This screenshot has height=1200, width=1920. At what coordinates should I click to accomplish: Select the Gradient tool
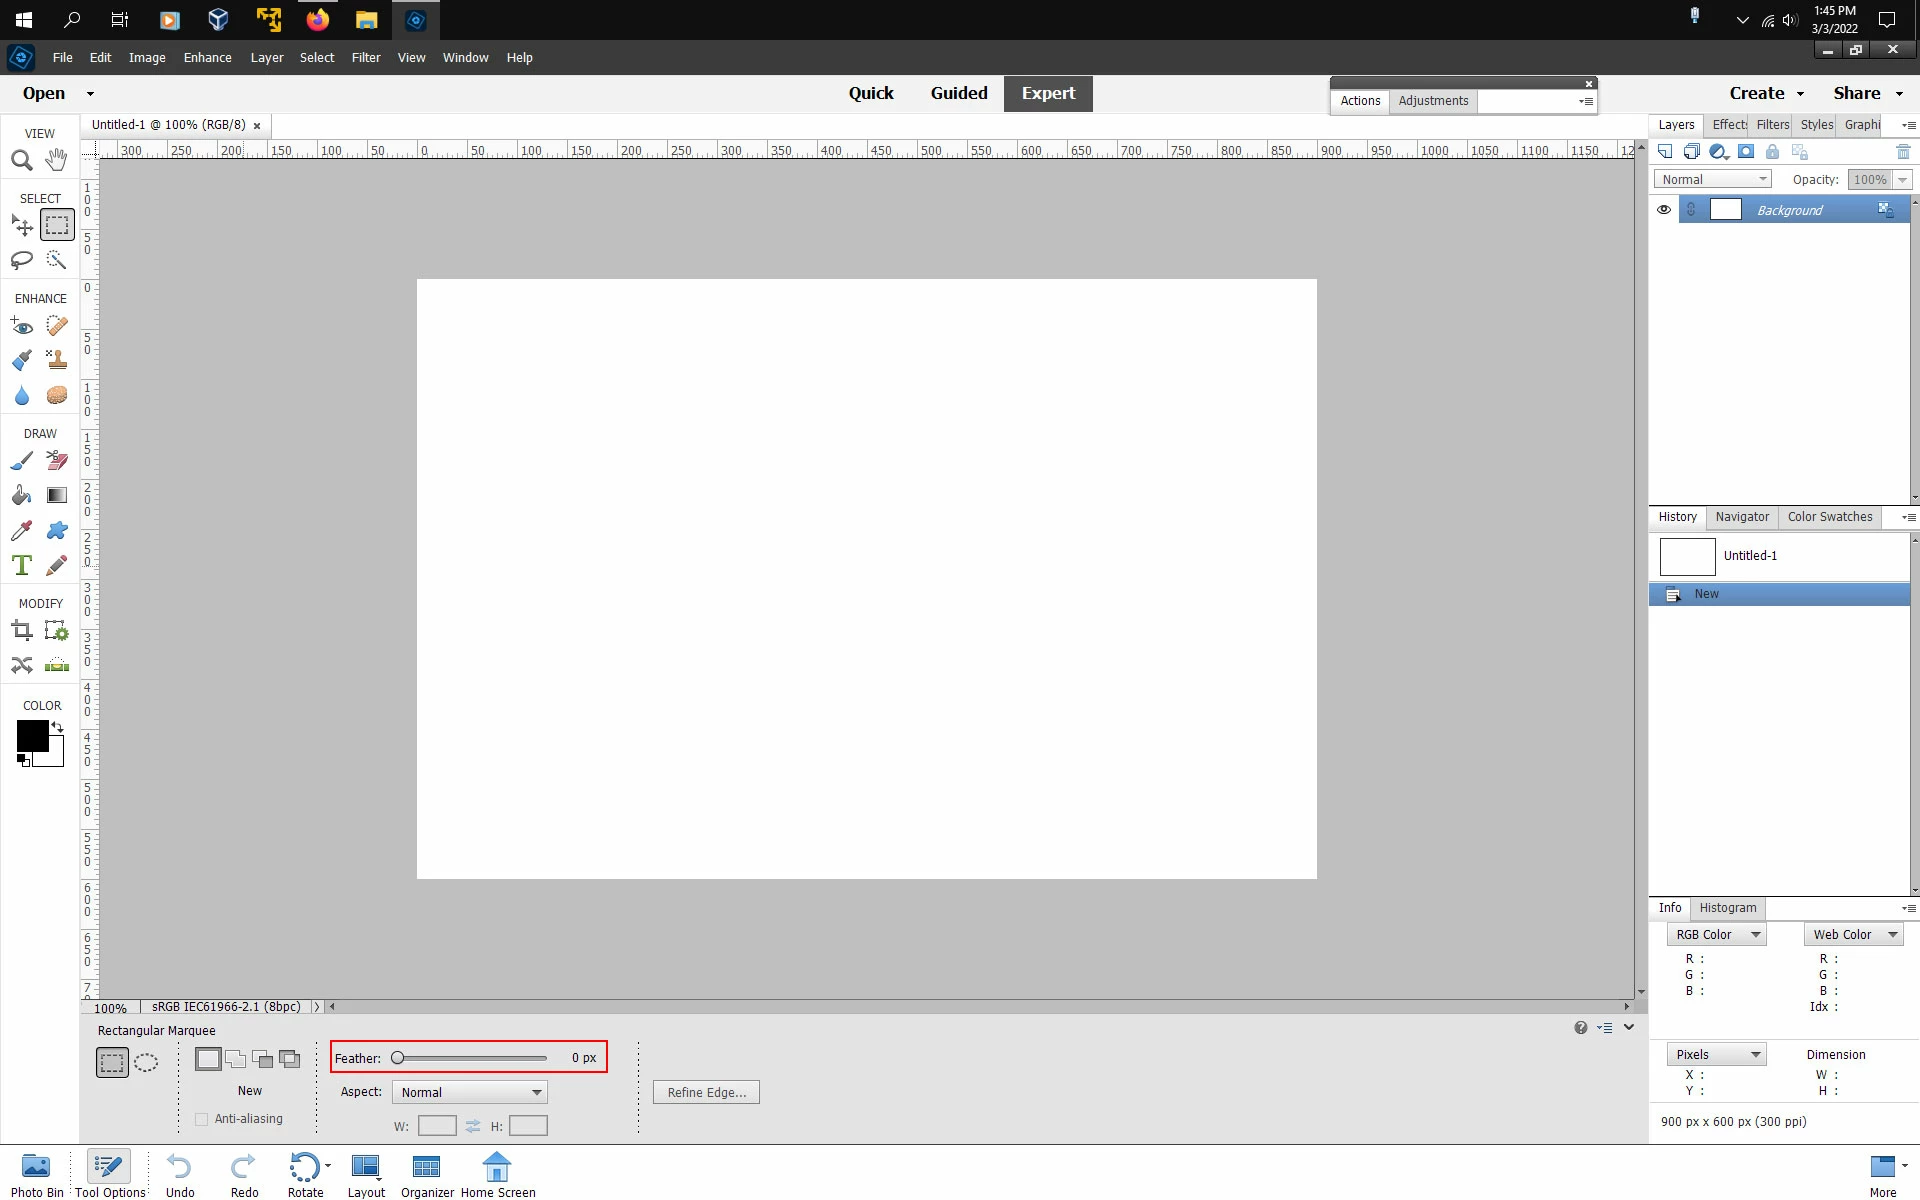pyautogui.click(x=57, y=495)
